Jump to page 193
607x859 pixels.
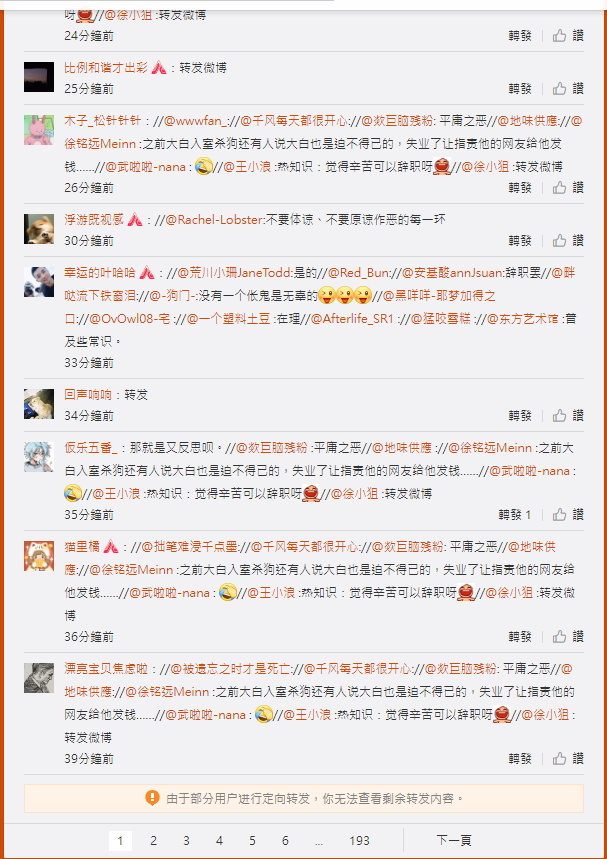[359, 840]
